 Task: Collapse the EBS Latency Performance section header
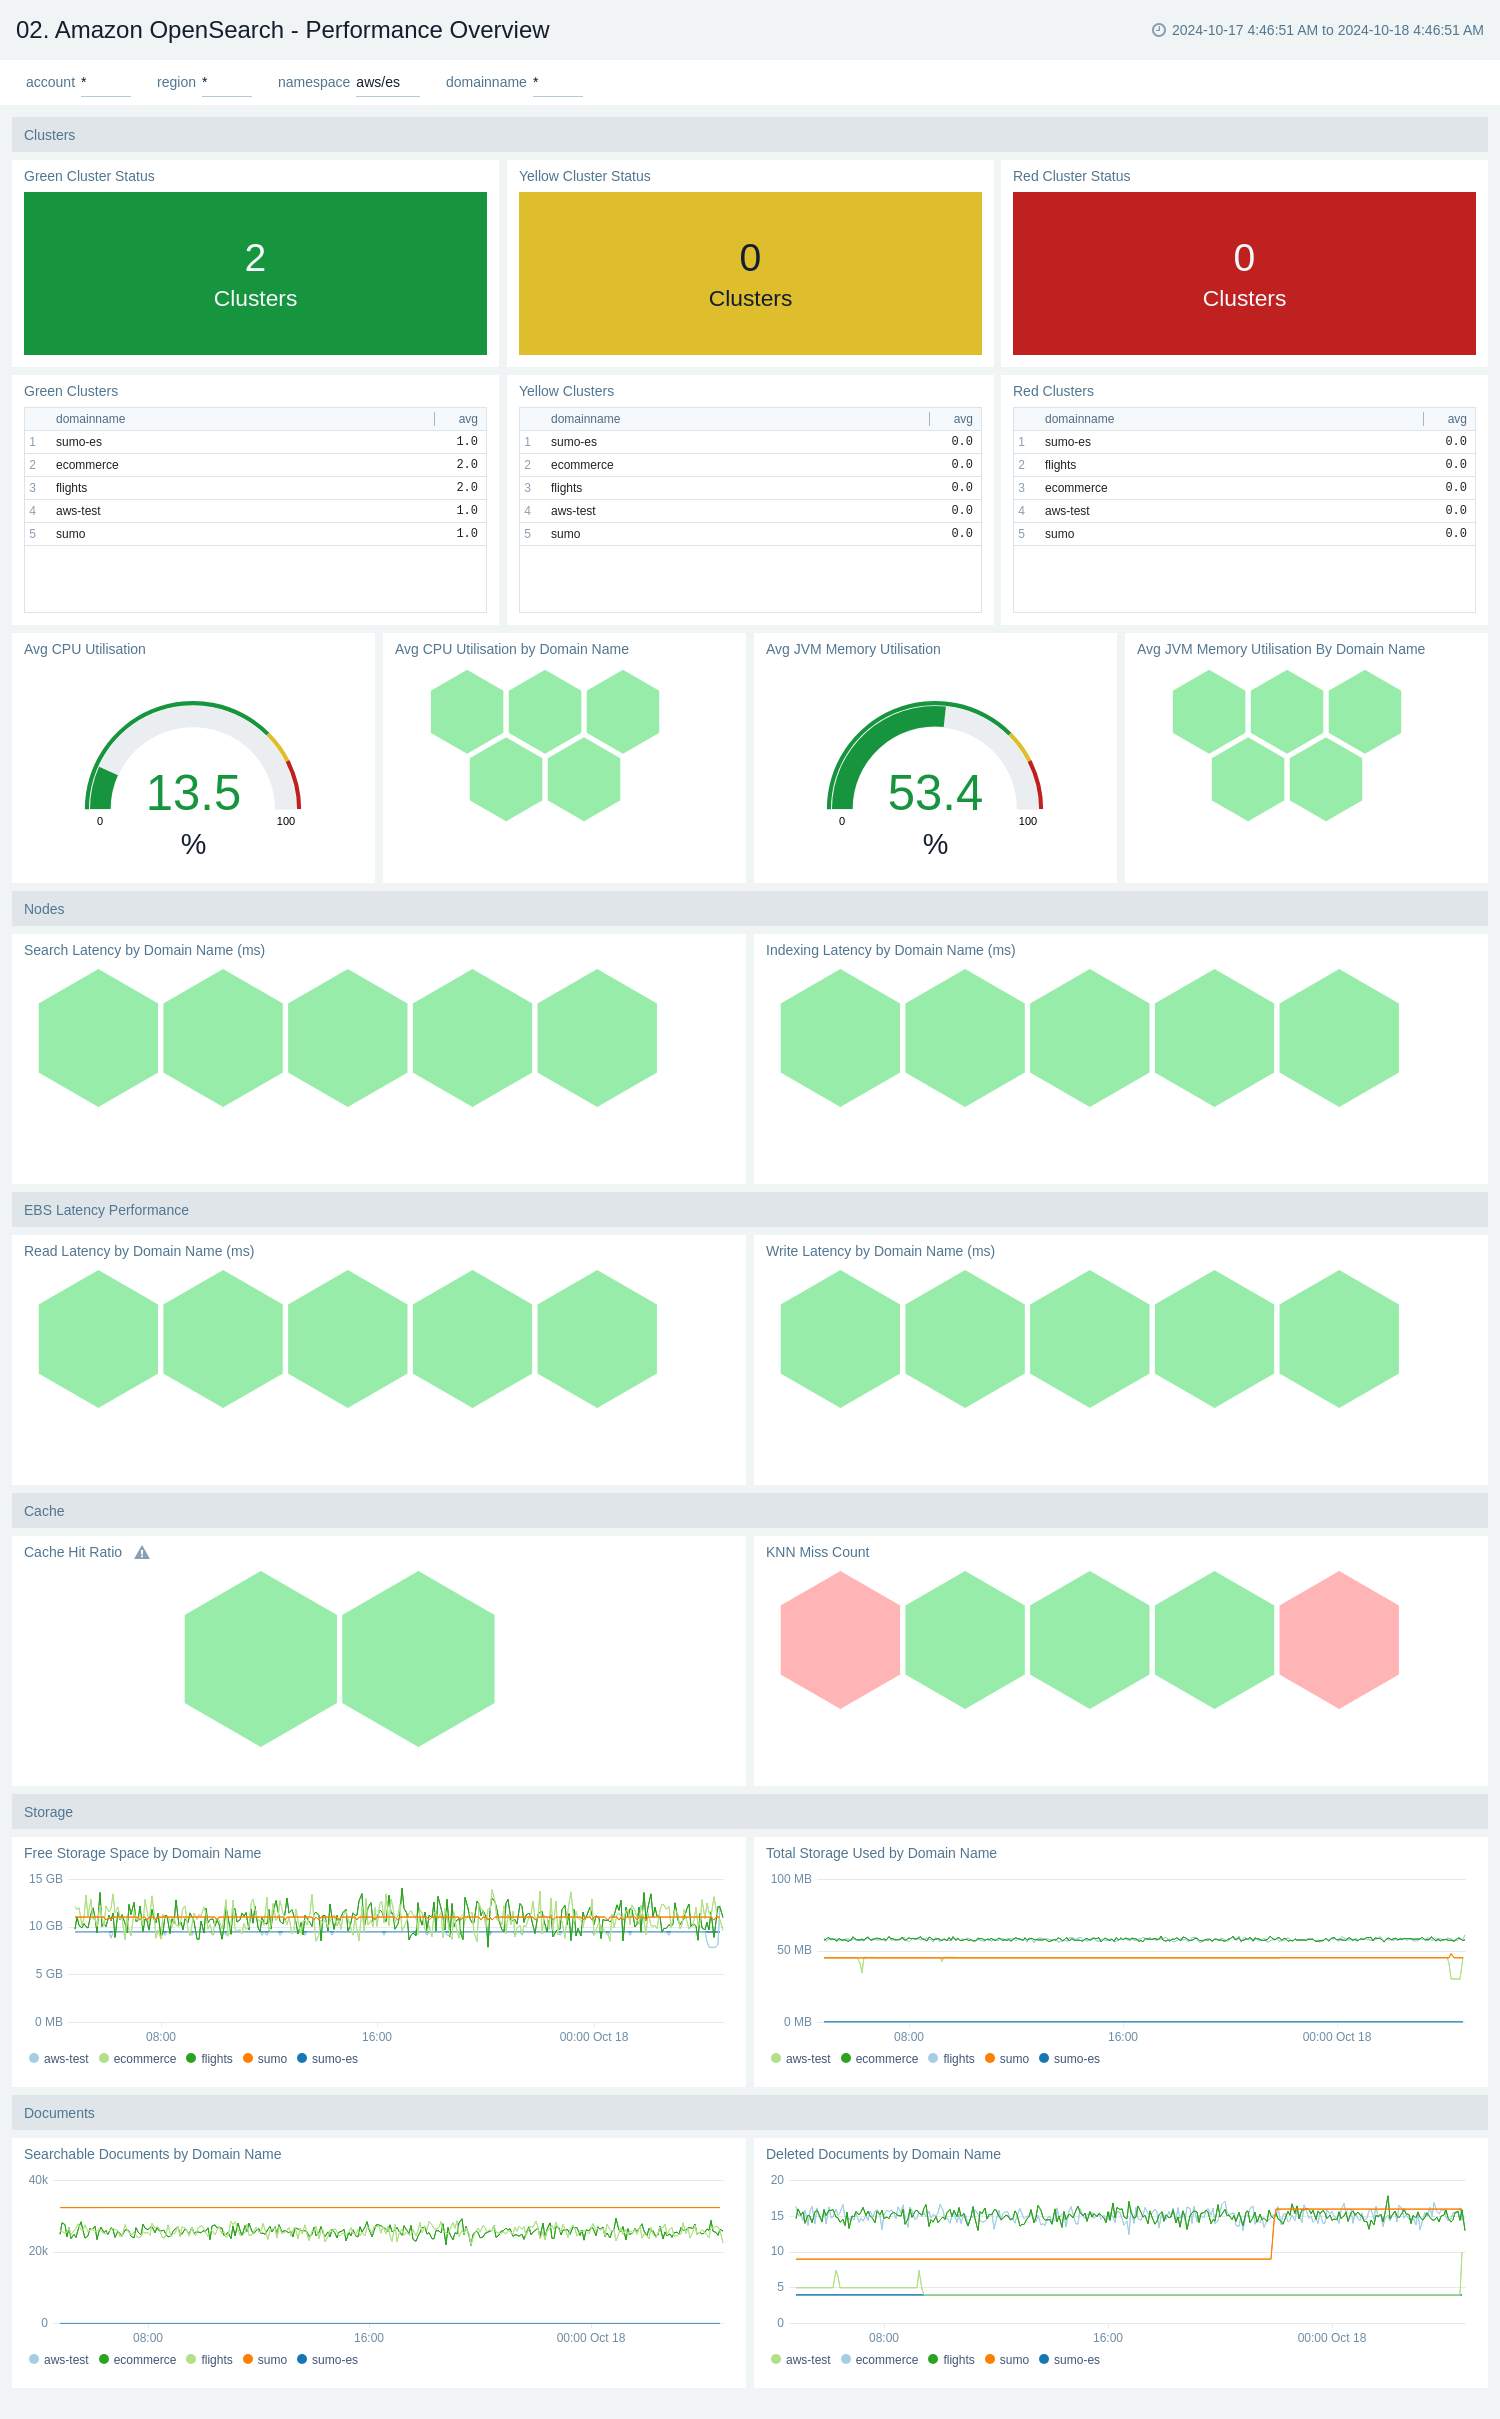coord(750,1210)
